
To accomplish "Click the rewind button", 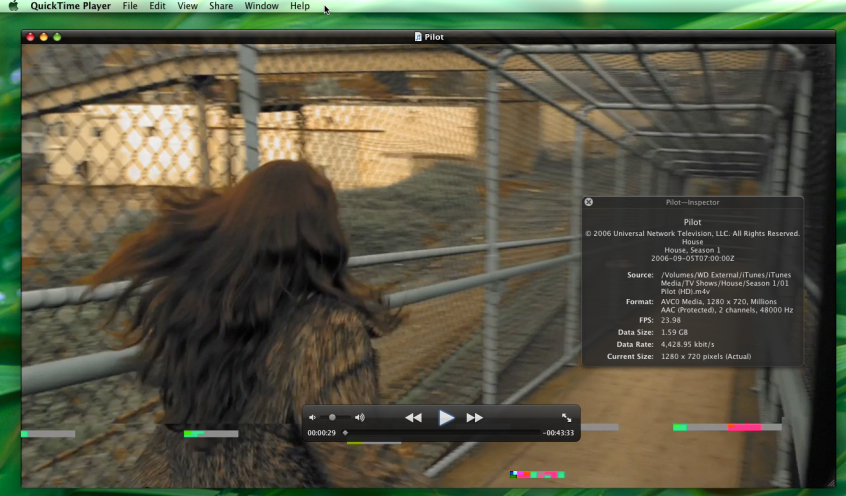I will [413, 418].
